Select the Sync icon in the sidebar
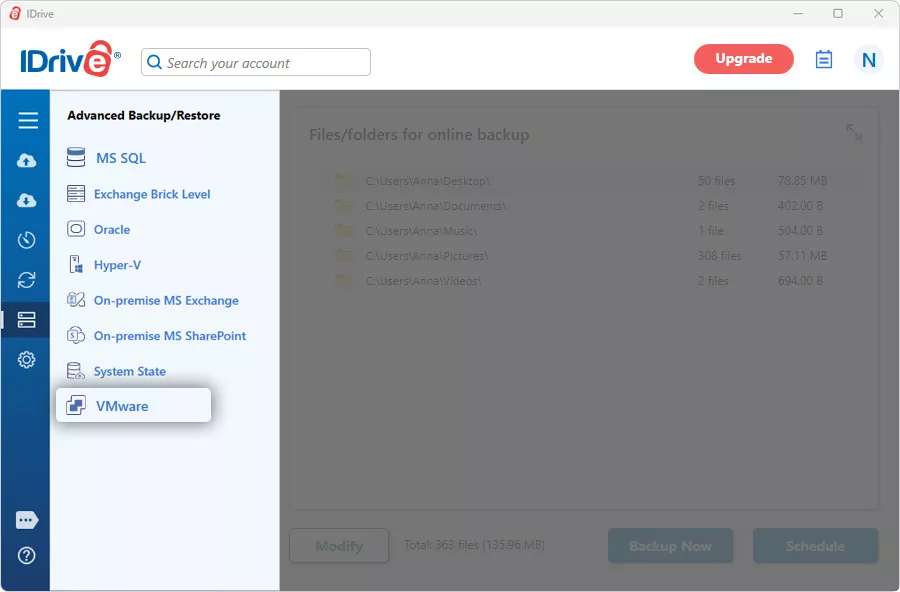 click(26, 280)
